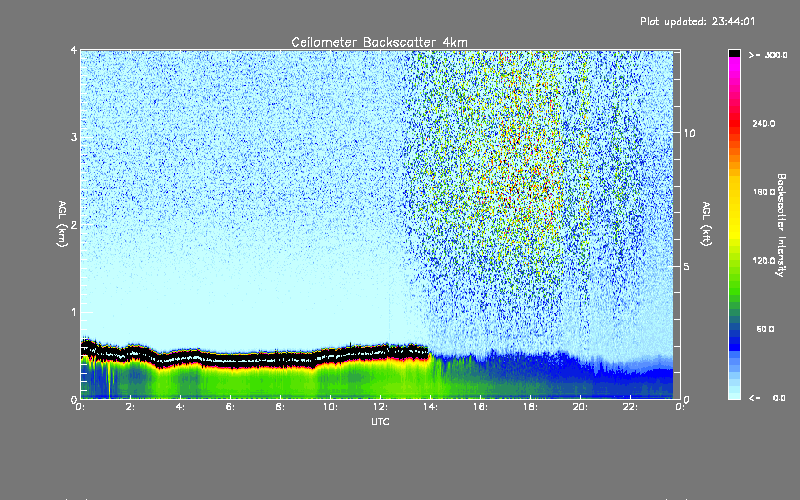Click the "Ceilometer Backscatter 4km" plot title
Viewport: 800px width, 500px height.
(x=379, y=42)
